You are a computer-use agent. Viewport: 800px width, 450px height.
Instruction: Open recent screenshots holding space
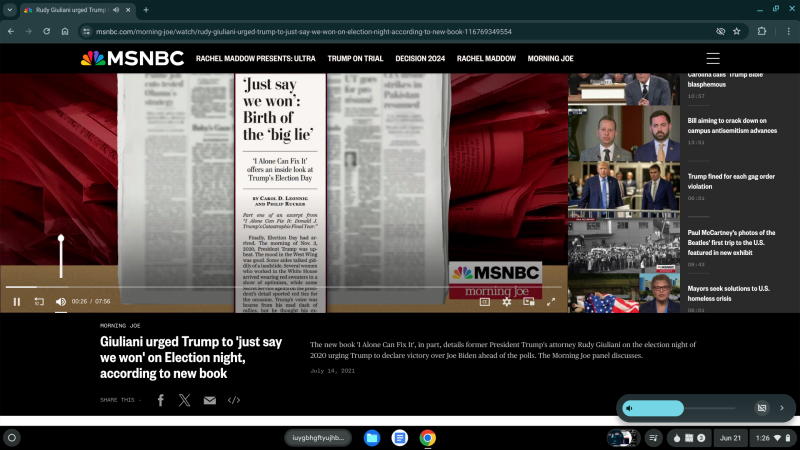coord(622,438)
